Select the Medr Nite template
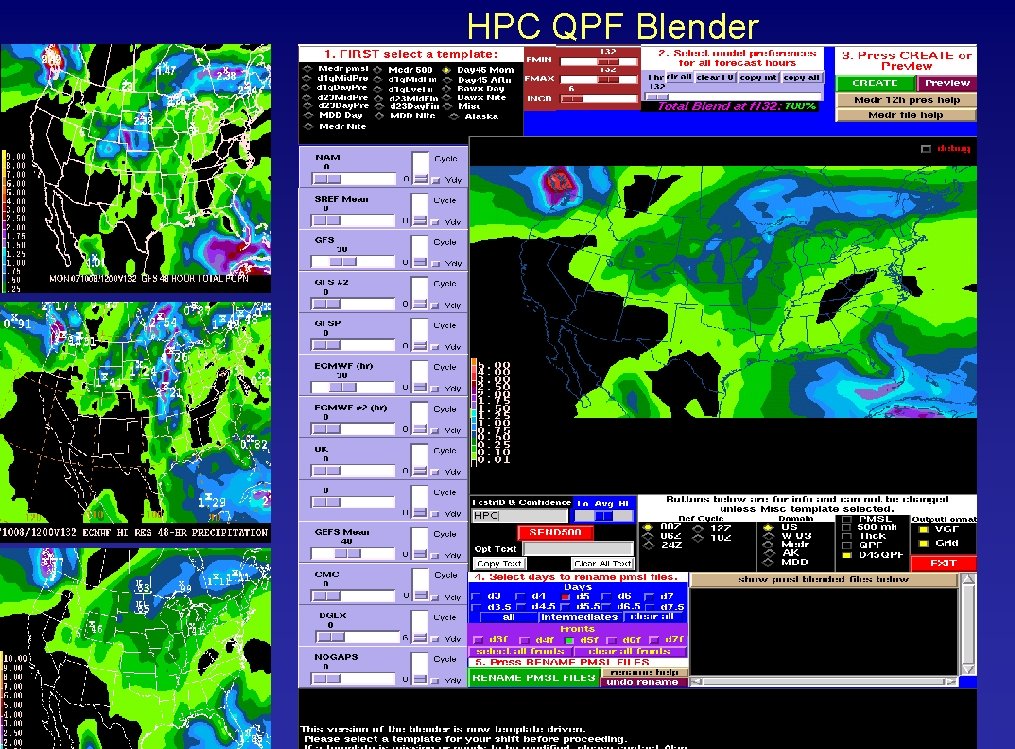 pyautogui.click(x=307, y=126)
